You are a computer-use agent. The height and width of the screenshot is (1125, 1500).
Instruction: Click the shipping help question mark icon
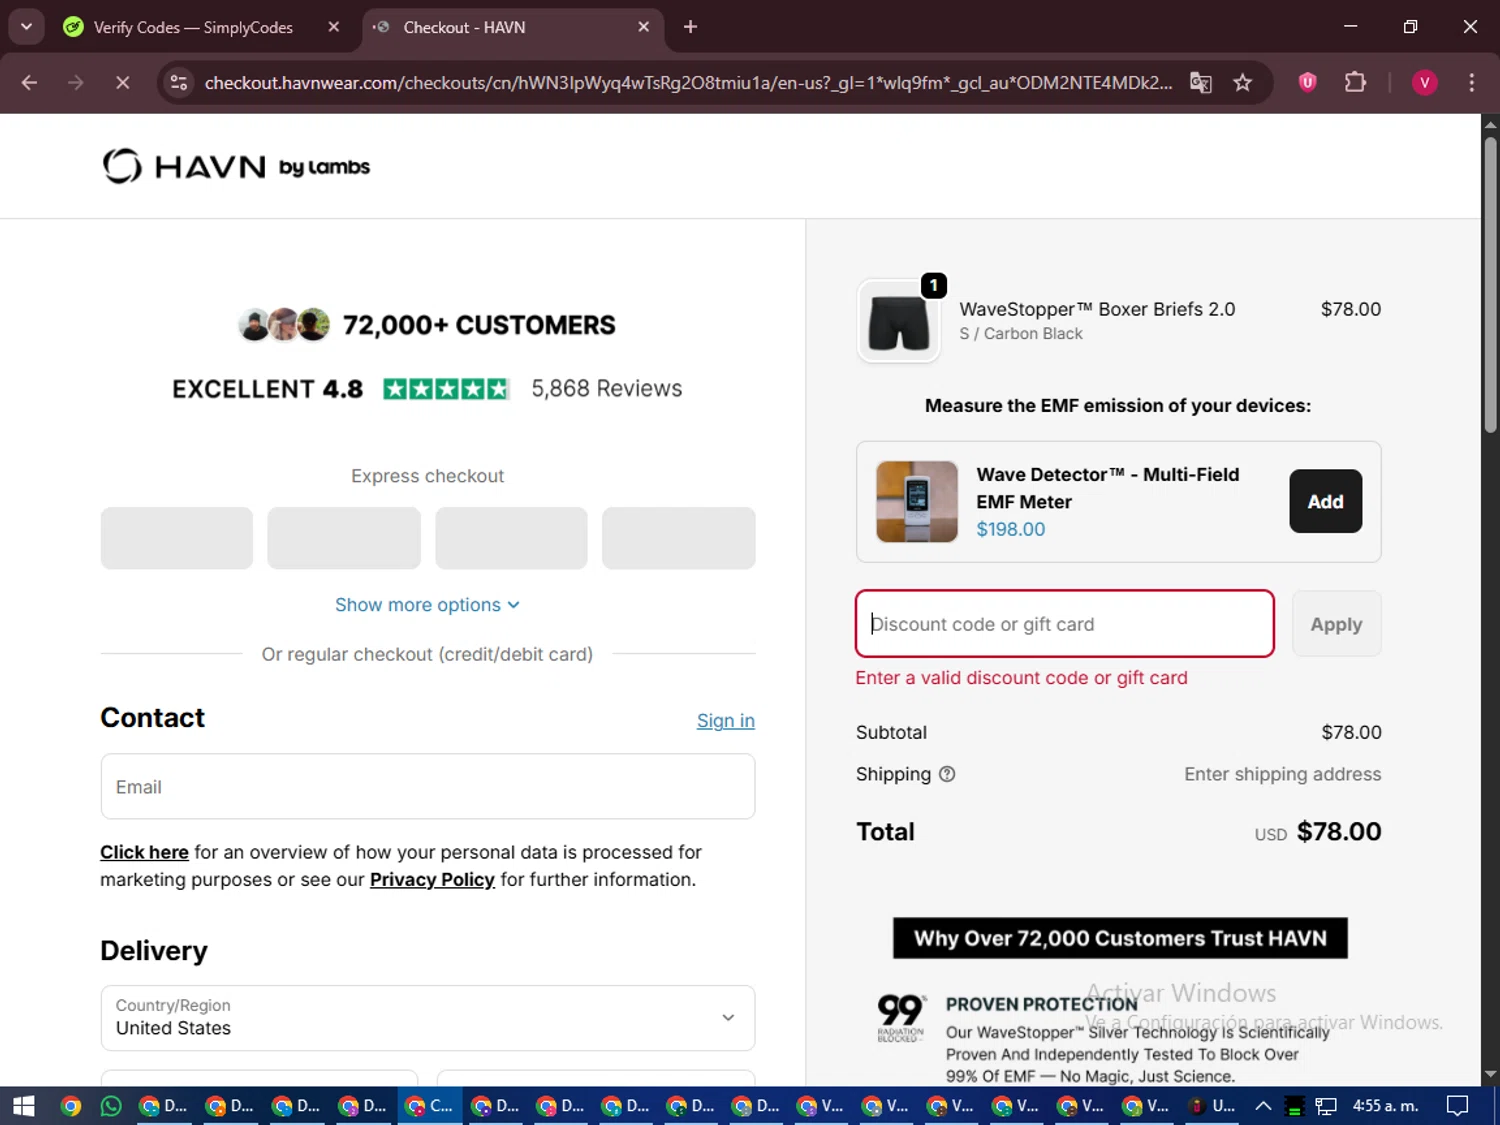(x=947, y=774)
